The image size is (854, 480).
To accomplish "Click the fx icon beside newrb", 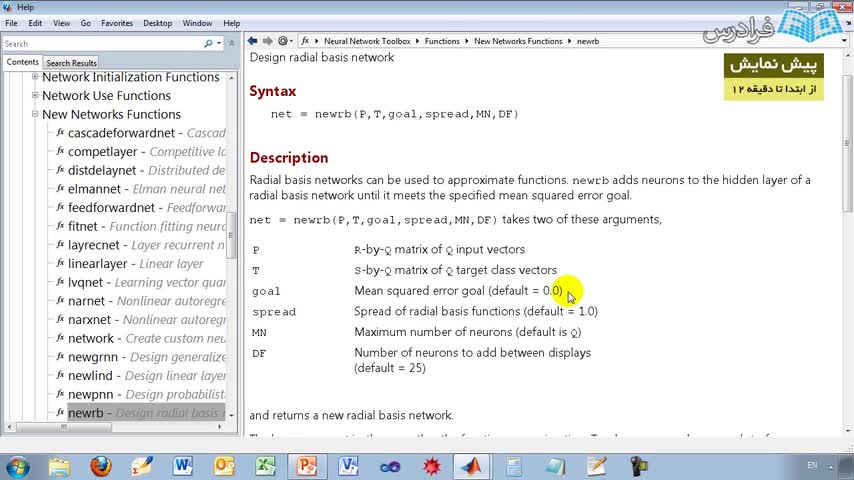I will coord(60,412).
